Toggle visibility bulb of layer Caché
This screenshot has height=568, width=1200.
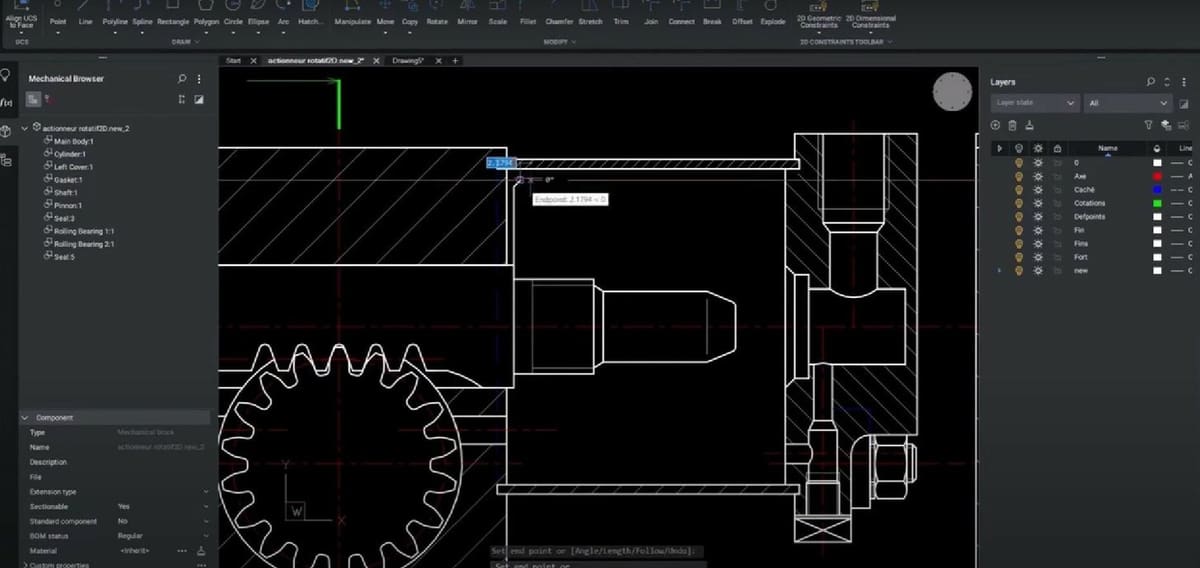1019,189
